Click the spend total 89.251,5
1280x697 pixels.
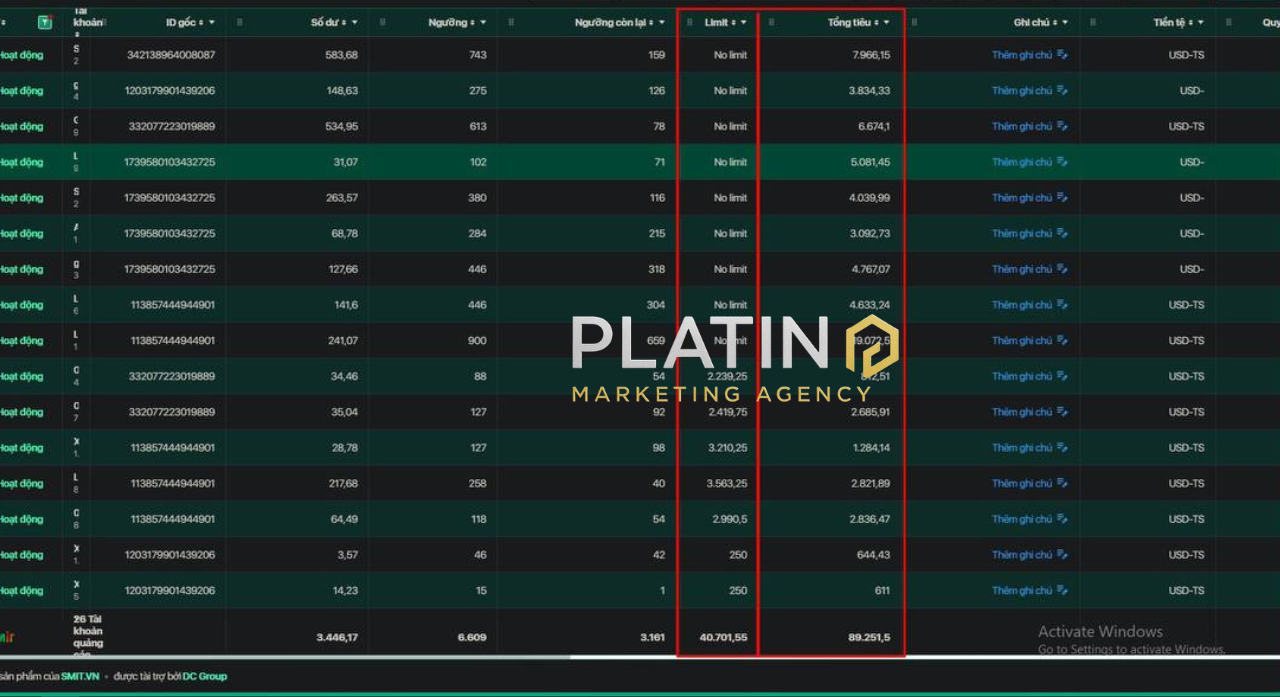point(868,637)
